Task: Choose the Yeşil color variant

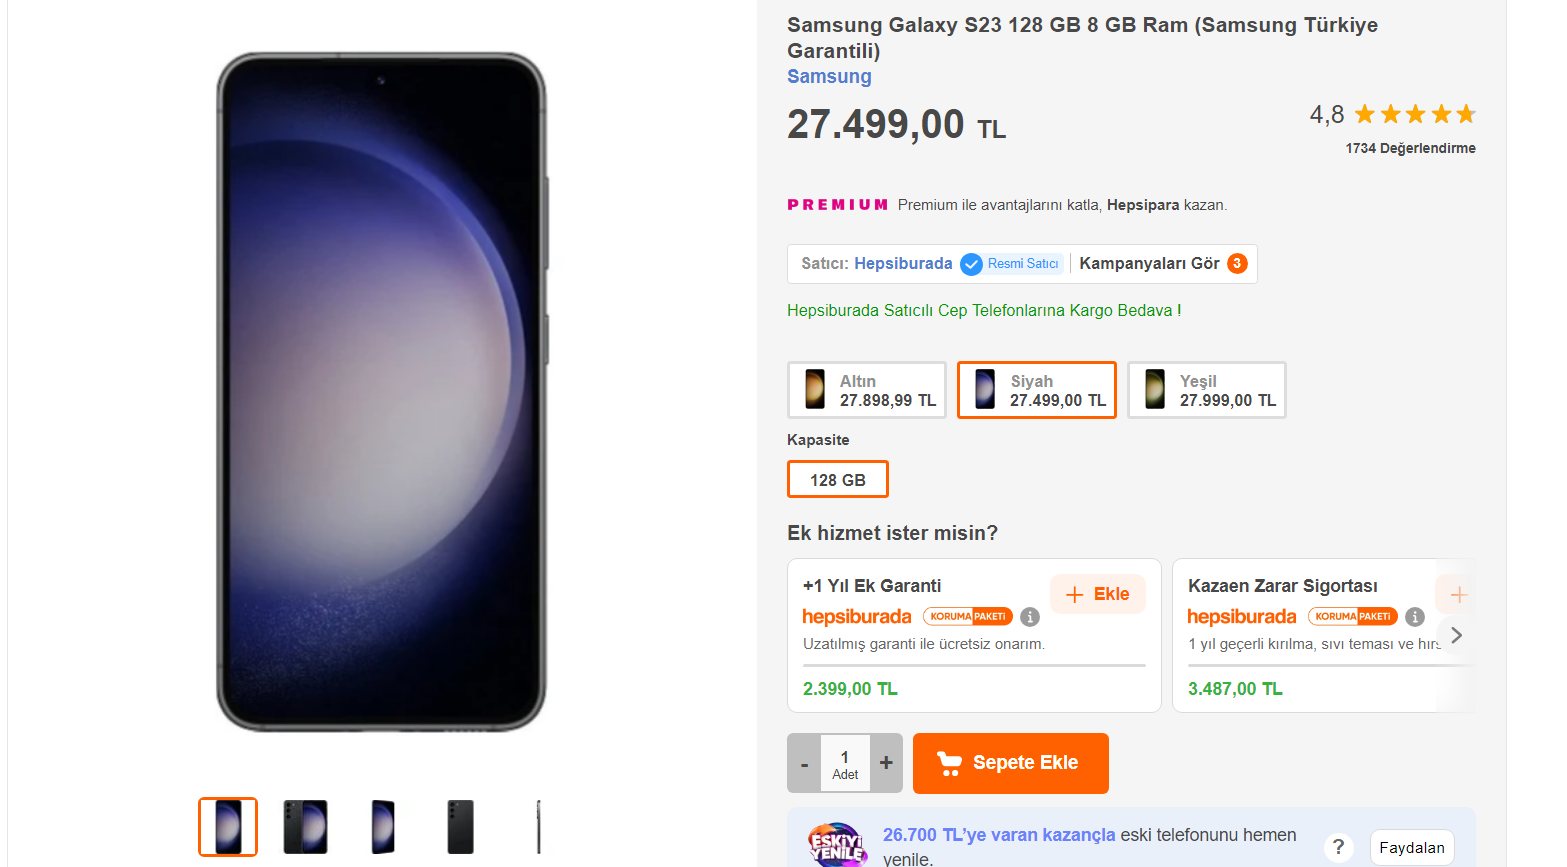Action: pyautogui.click(x=1207, y=390)
